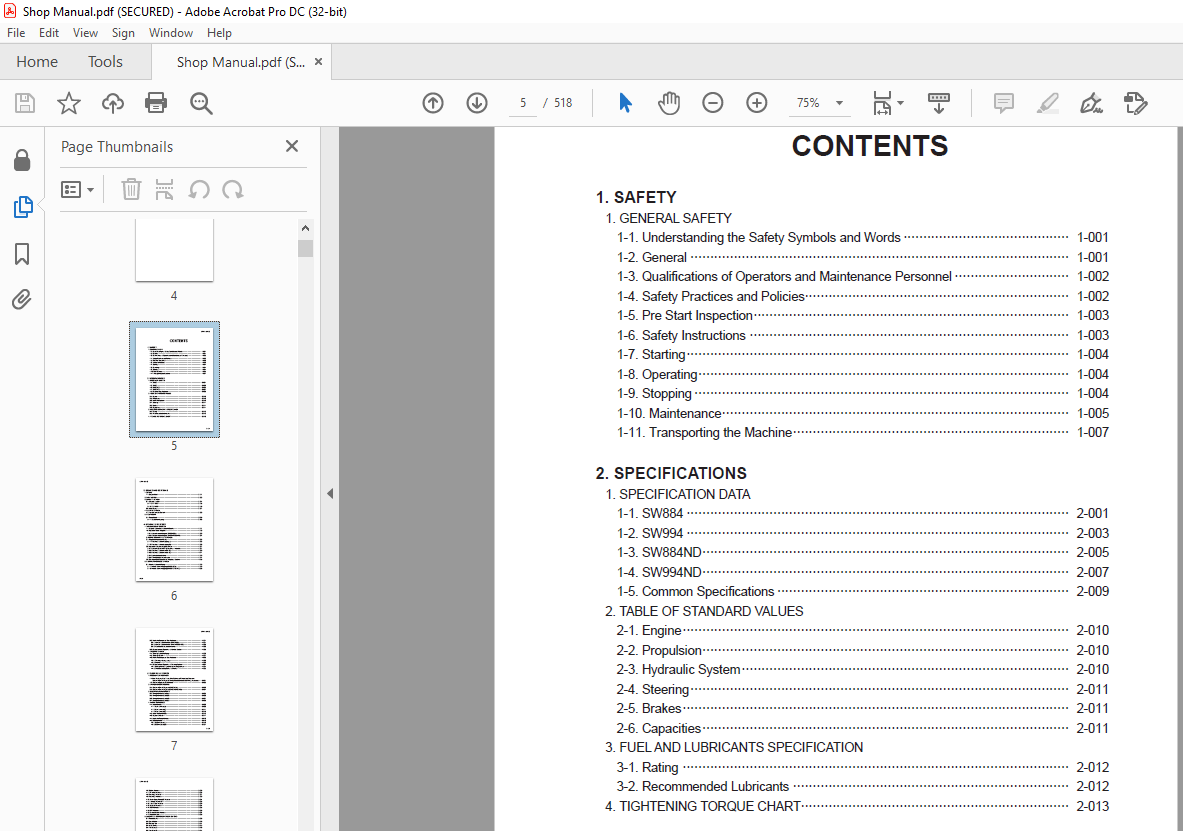
Task: Click '1-1. Understanding the Safety Symbols and Words'
Action: coord(759,238)
